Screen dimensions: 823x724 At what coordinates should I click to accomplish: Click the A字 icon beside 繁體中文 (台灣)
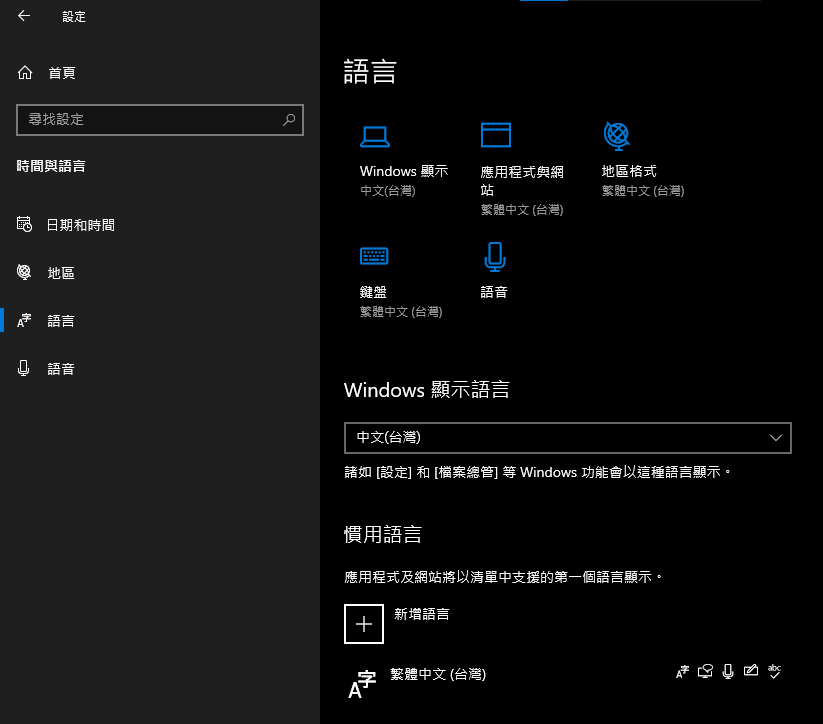coord(362,685)
